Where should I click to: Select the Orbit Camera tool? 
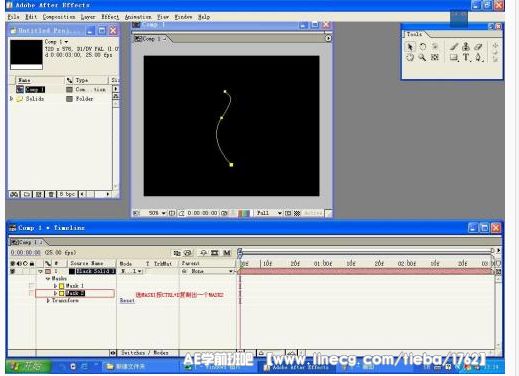click(x=435, y=47)
